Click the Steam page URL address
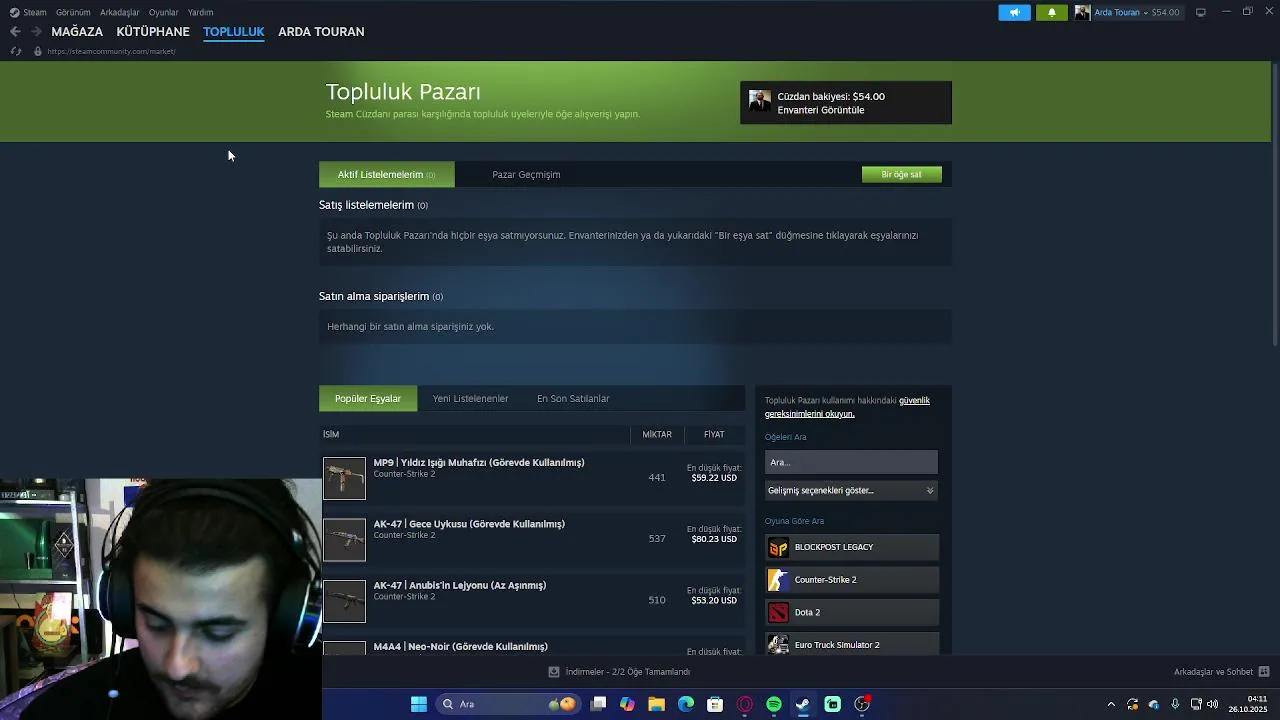This screenshot has width=1280, height=720. click(x=111, y=51)
